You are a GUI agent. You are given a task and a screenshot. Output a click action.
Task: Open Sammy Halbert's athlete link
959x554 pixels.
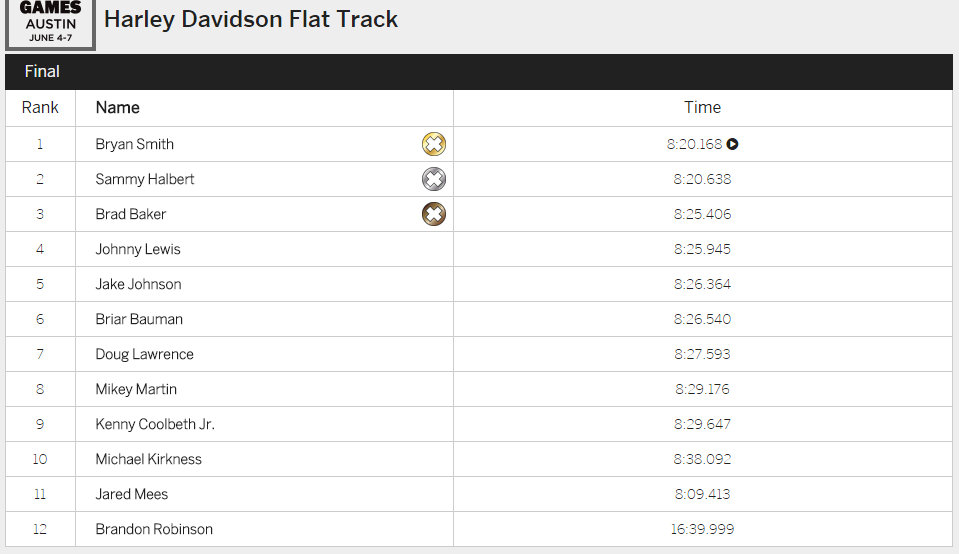[145, 179]
